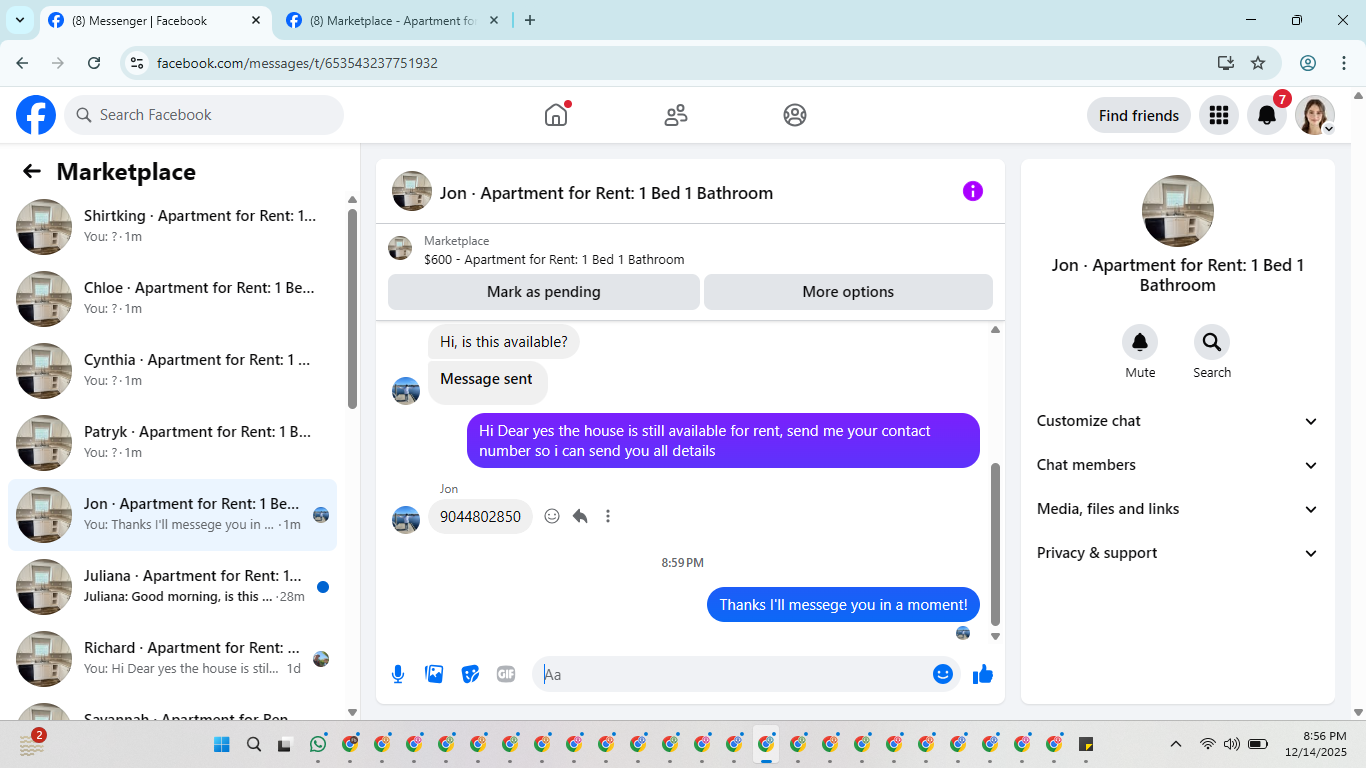Open Chrome three-dot menu
Image resolution: width=1366 pixels, height=768 pixels.
(x=1344, y=63)
